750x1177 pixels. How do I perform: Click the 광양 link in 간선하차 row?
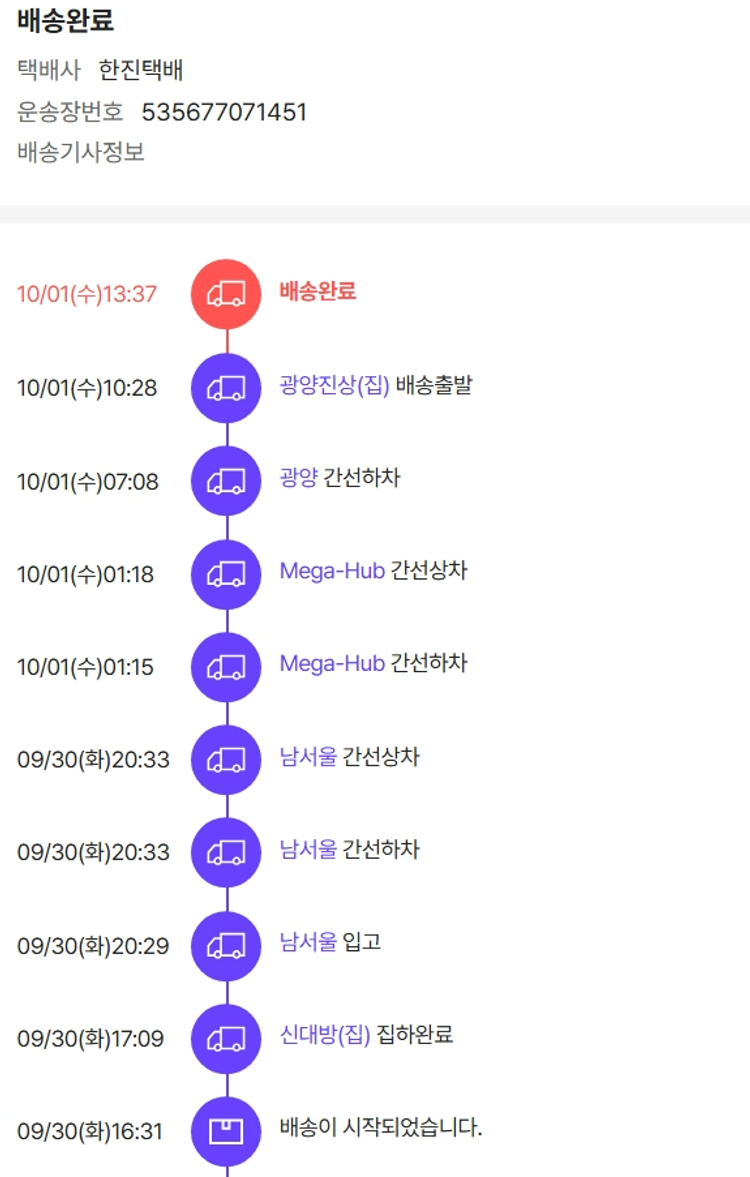(299, 478)
